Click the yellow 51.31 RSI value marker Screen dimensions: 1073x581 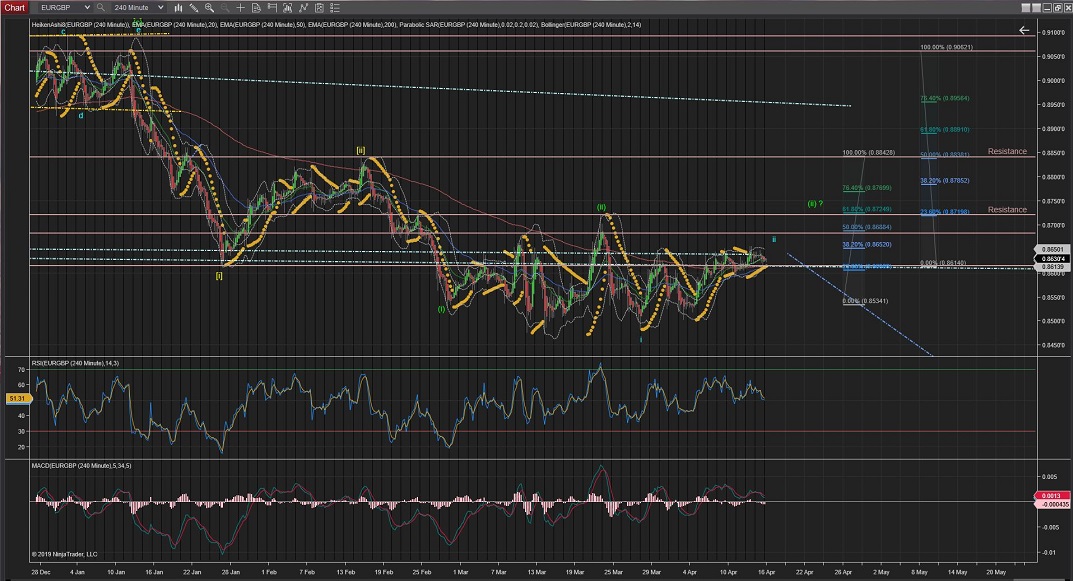click(x=17, y=398)
